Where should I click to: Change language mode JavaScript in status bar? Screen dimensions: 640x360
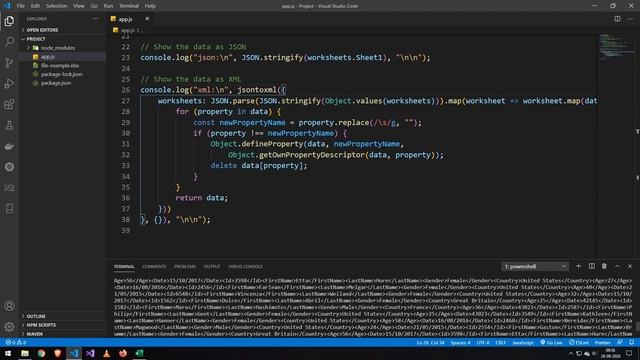click(x=523, y=342)
